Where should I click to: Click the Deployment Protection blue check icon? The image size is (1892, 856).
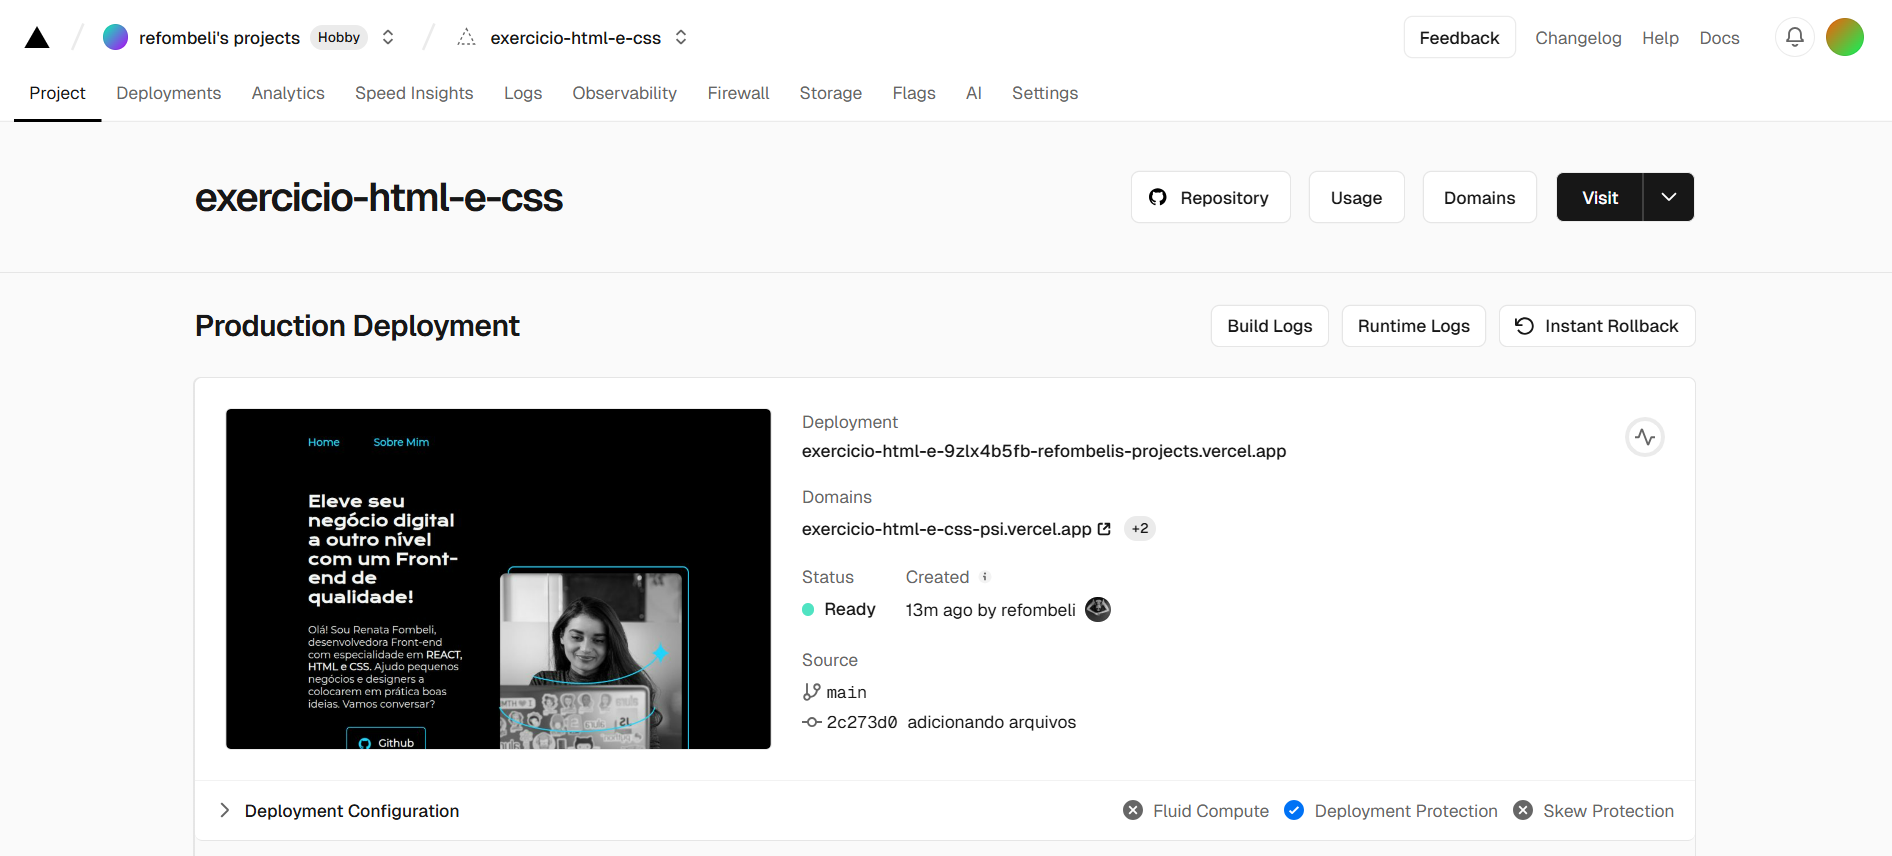click(1294, 810)
